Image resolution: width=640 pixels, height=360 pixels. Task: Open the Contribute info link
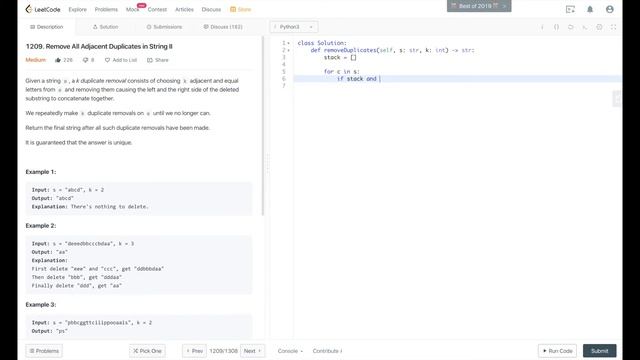(x=327, y=351)
